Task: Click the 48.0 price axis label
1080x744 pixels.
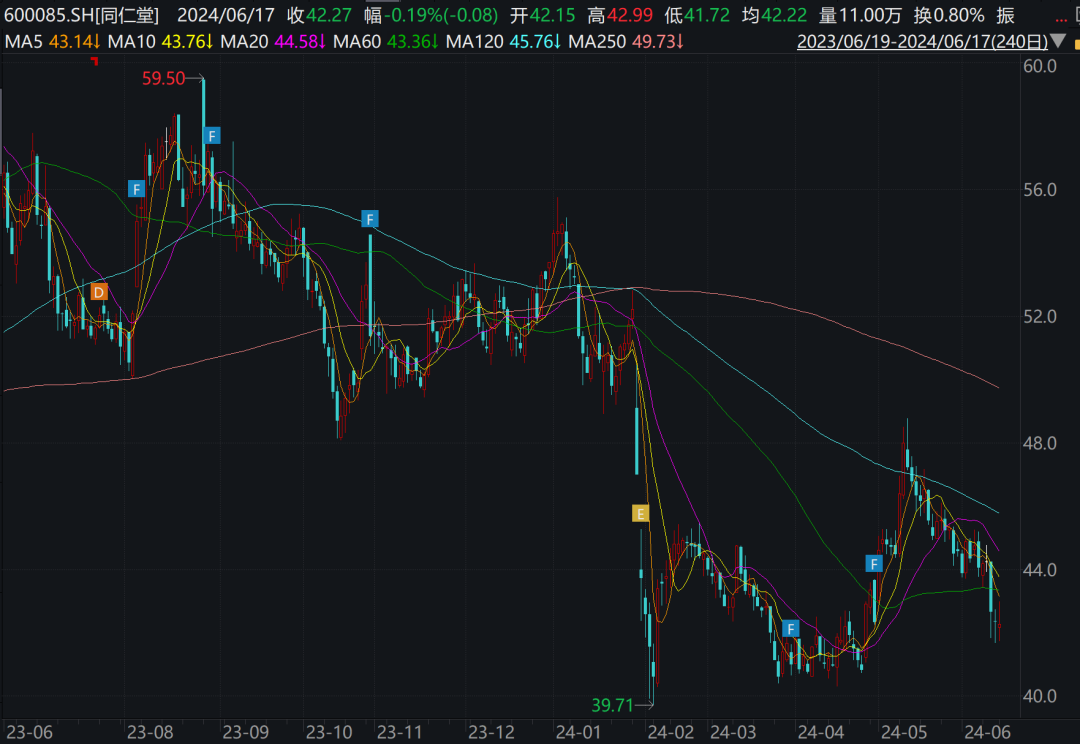Action: [1040, 444]
